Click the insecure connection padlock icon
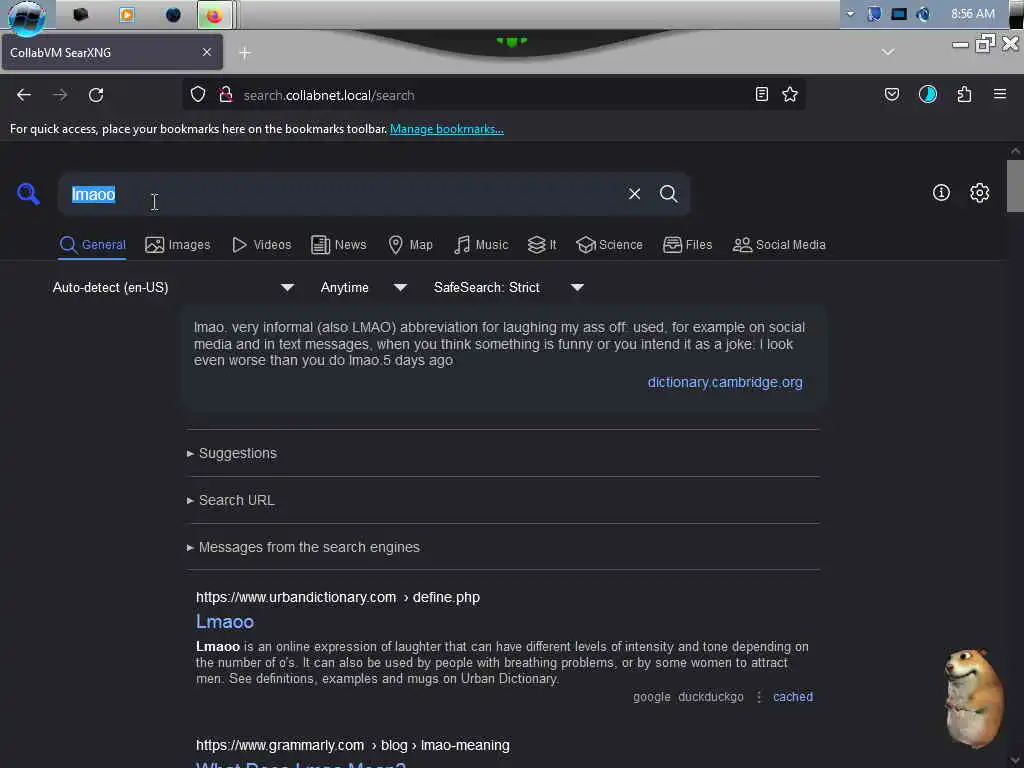The height and width of the screenshot is (768, 1024). click(225, 95)
